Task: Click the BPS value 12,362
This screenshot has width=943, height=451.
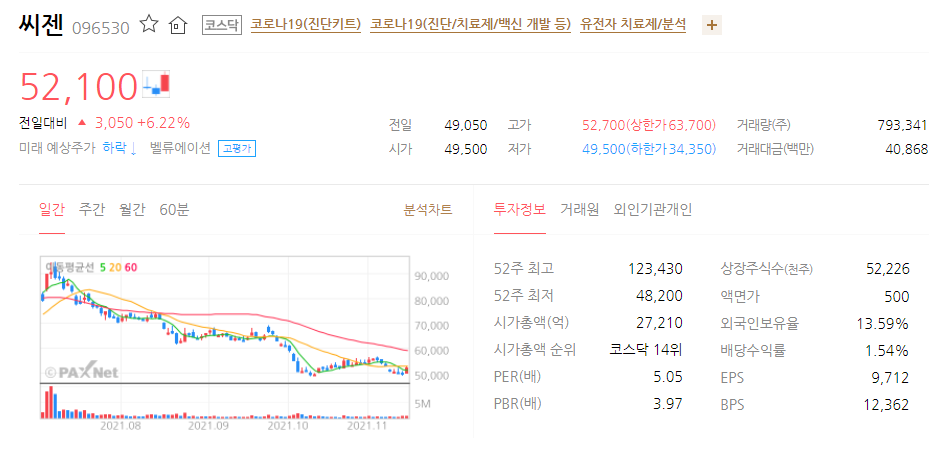Action: click(888, 405)
